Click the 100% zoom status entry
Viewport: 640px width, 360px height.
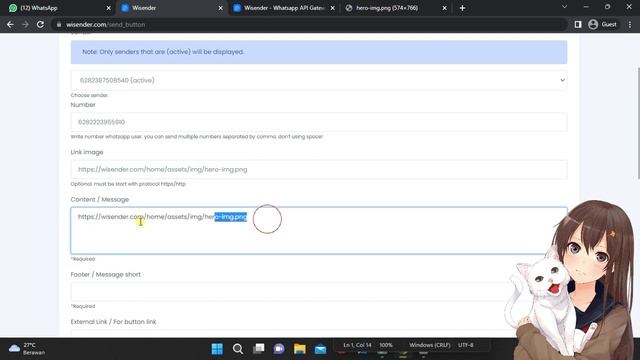[386, 345]
